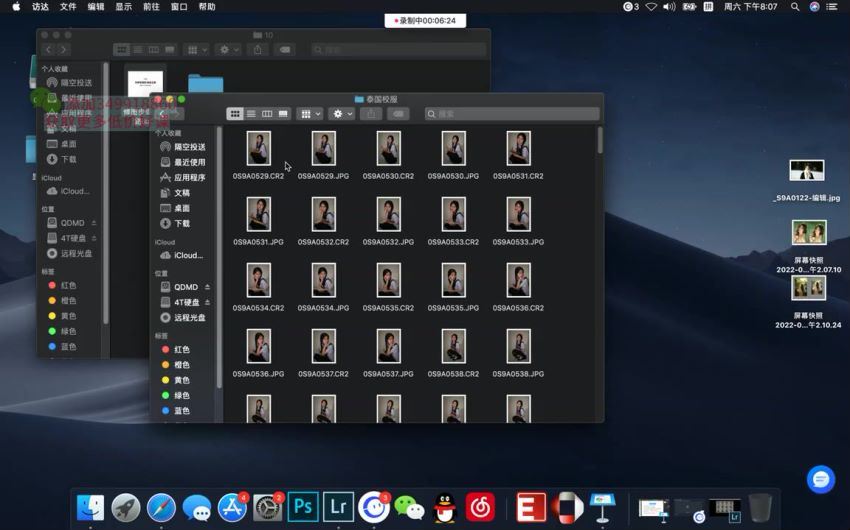Switch front Finder window to list view
The image size is (850, 530).
point(251,114)
